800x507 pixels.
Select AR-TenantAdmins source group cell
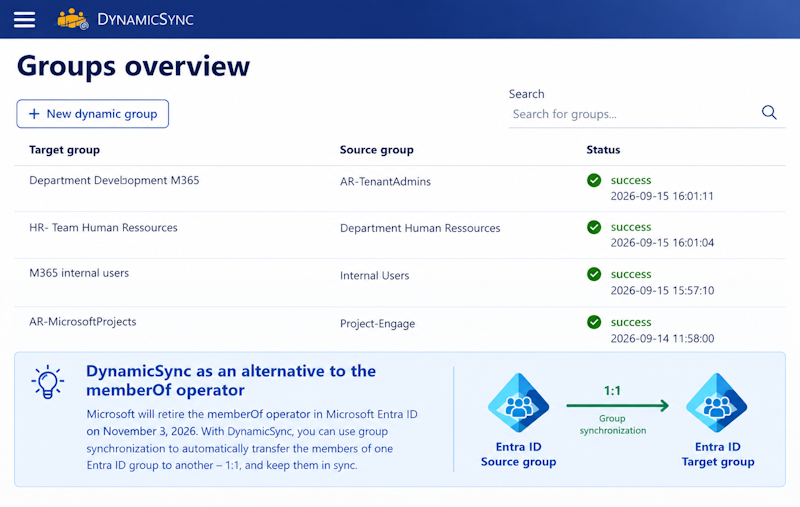(x=385, y=181)
